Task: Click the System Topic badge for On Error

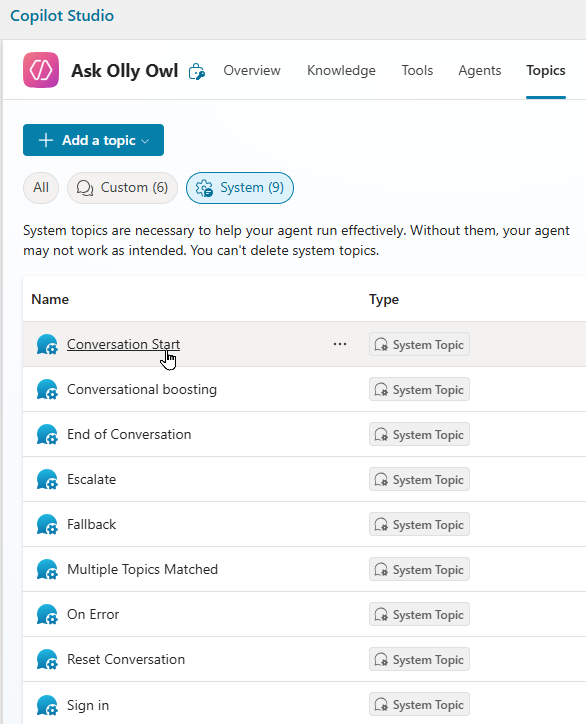Action: click(x=419, y=615)
